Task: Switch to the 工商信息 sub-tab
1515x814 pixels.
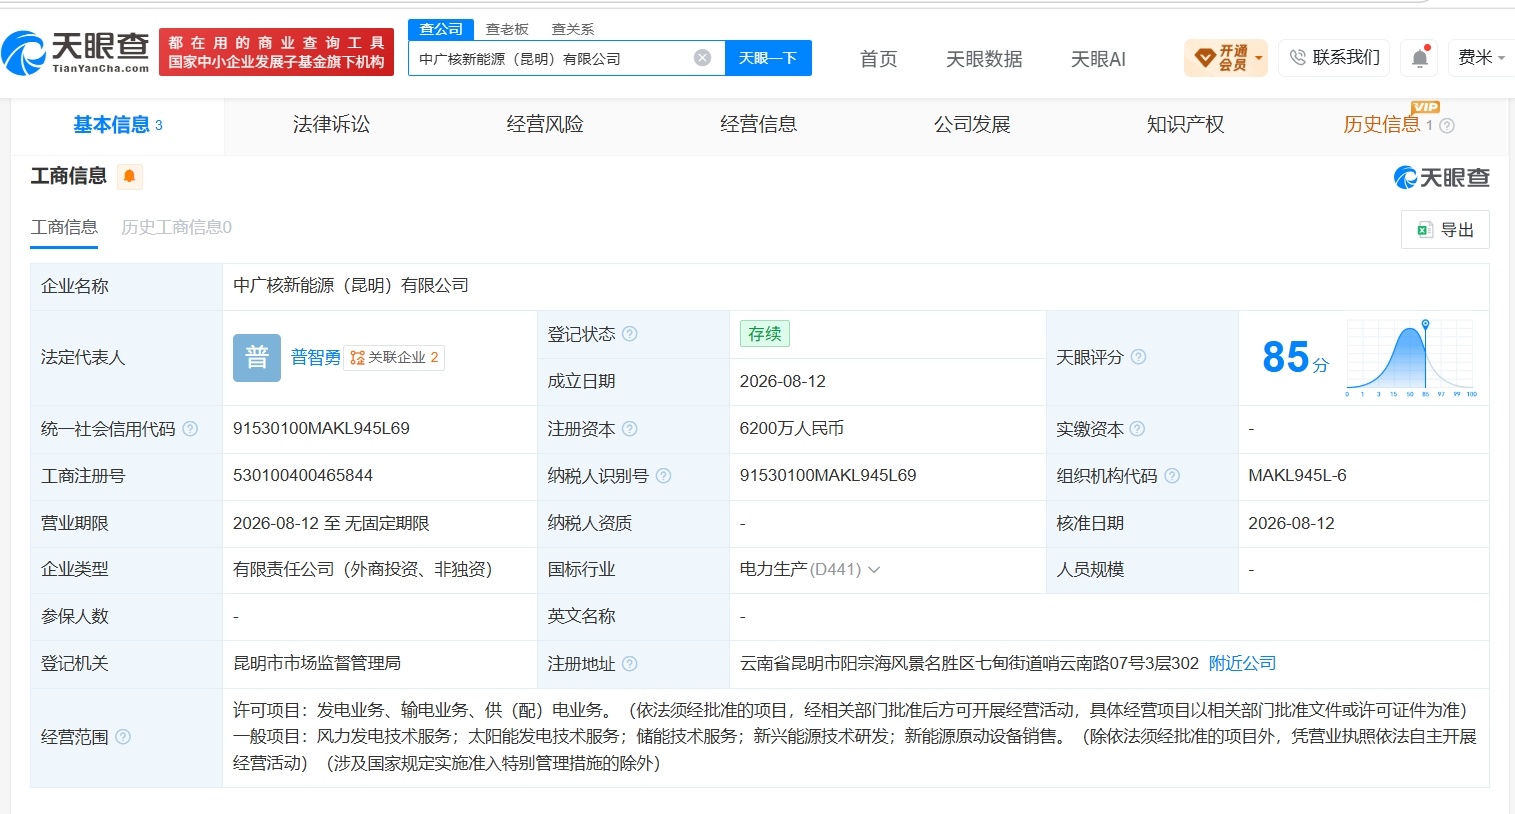Action: (x=64, y=228)
